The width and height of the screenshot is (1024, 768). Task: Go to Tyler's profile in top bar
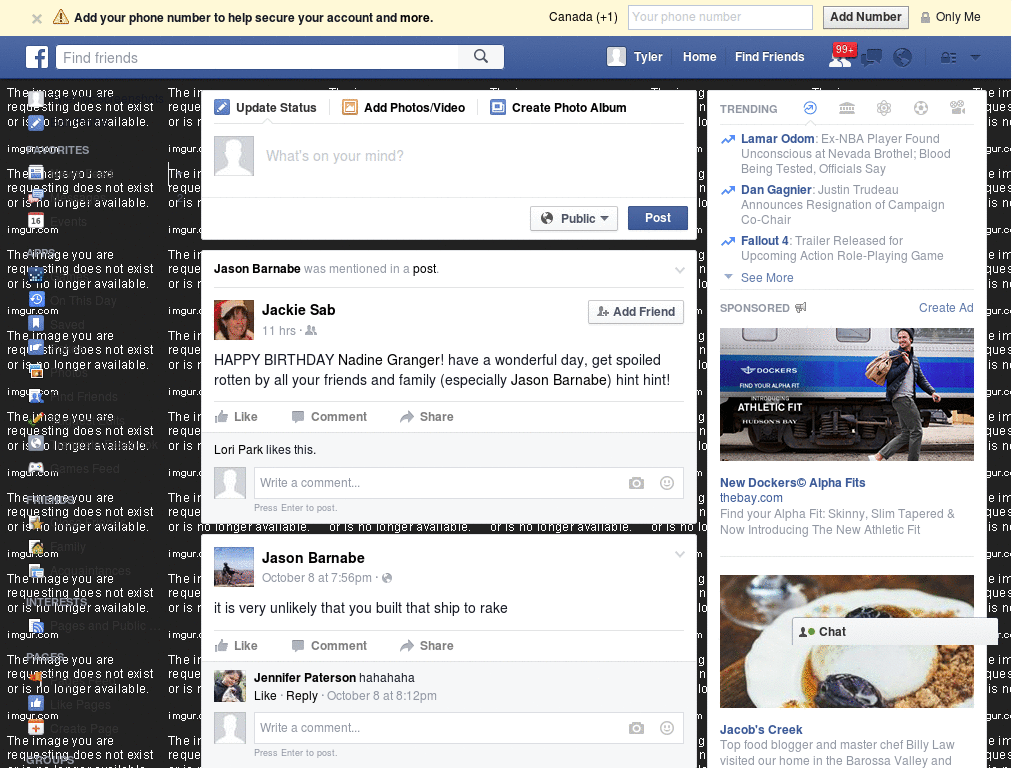coord(635,57)
